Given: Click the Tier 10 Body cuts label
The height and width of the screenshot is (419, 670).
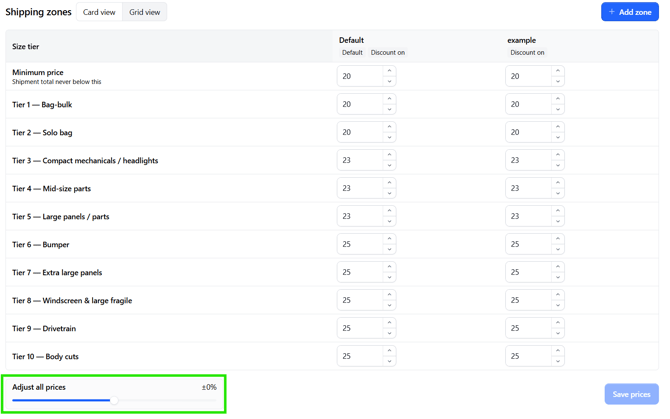Looking at the screenshot, I should pos(45,356).
